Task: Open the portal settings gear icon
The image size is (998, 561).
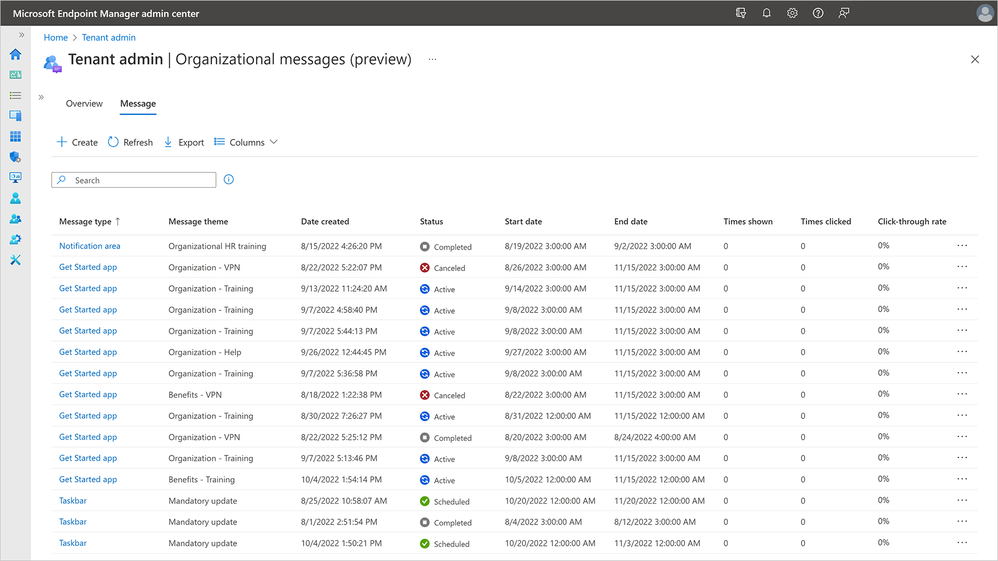Action: [x=792, y=13]
